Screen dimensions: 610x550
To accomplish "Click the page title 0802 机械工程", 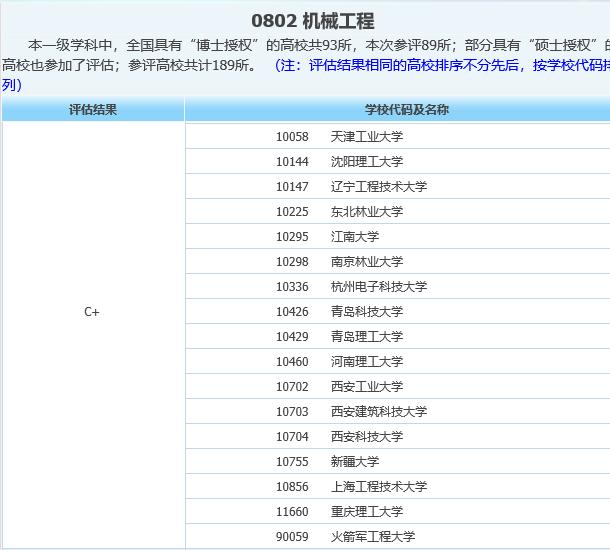I will tap(312, 21).
